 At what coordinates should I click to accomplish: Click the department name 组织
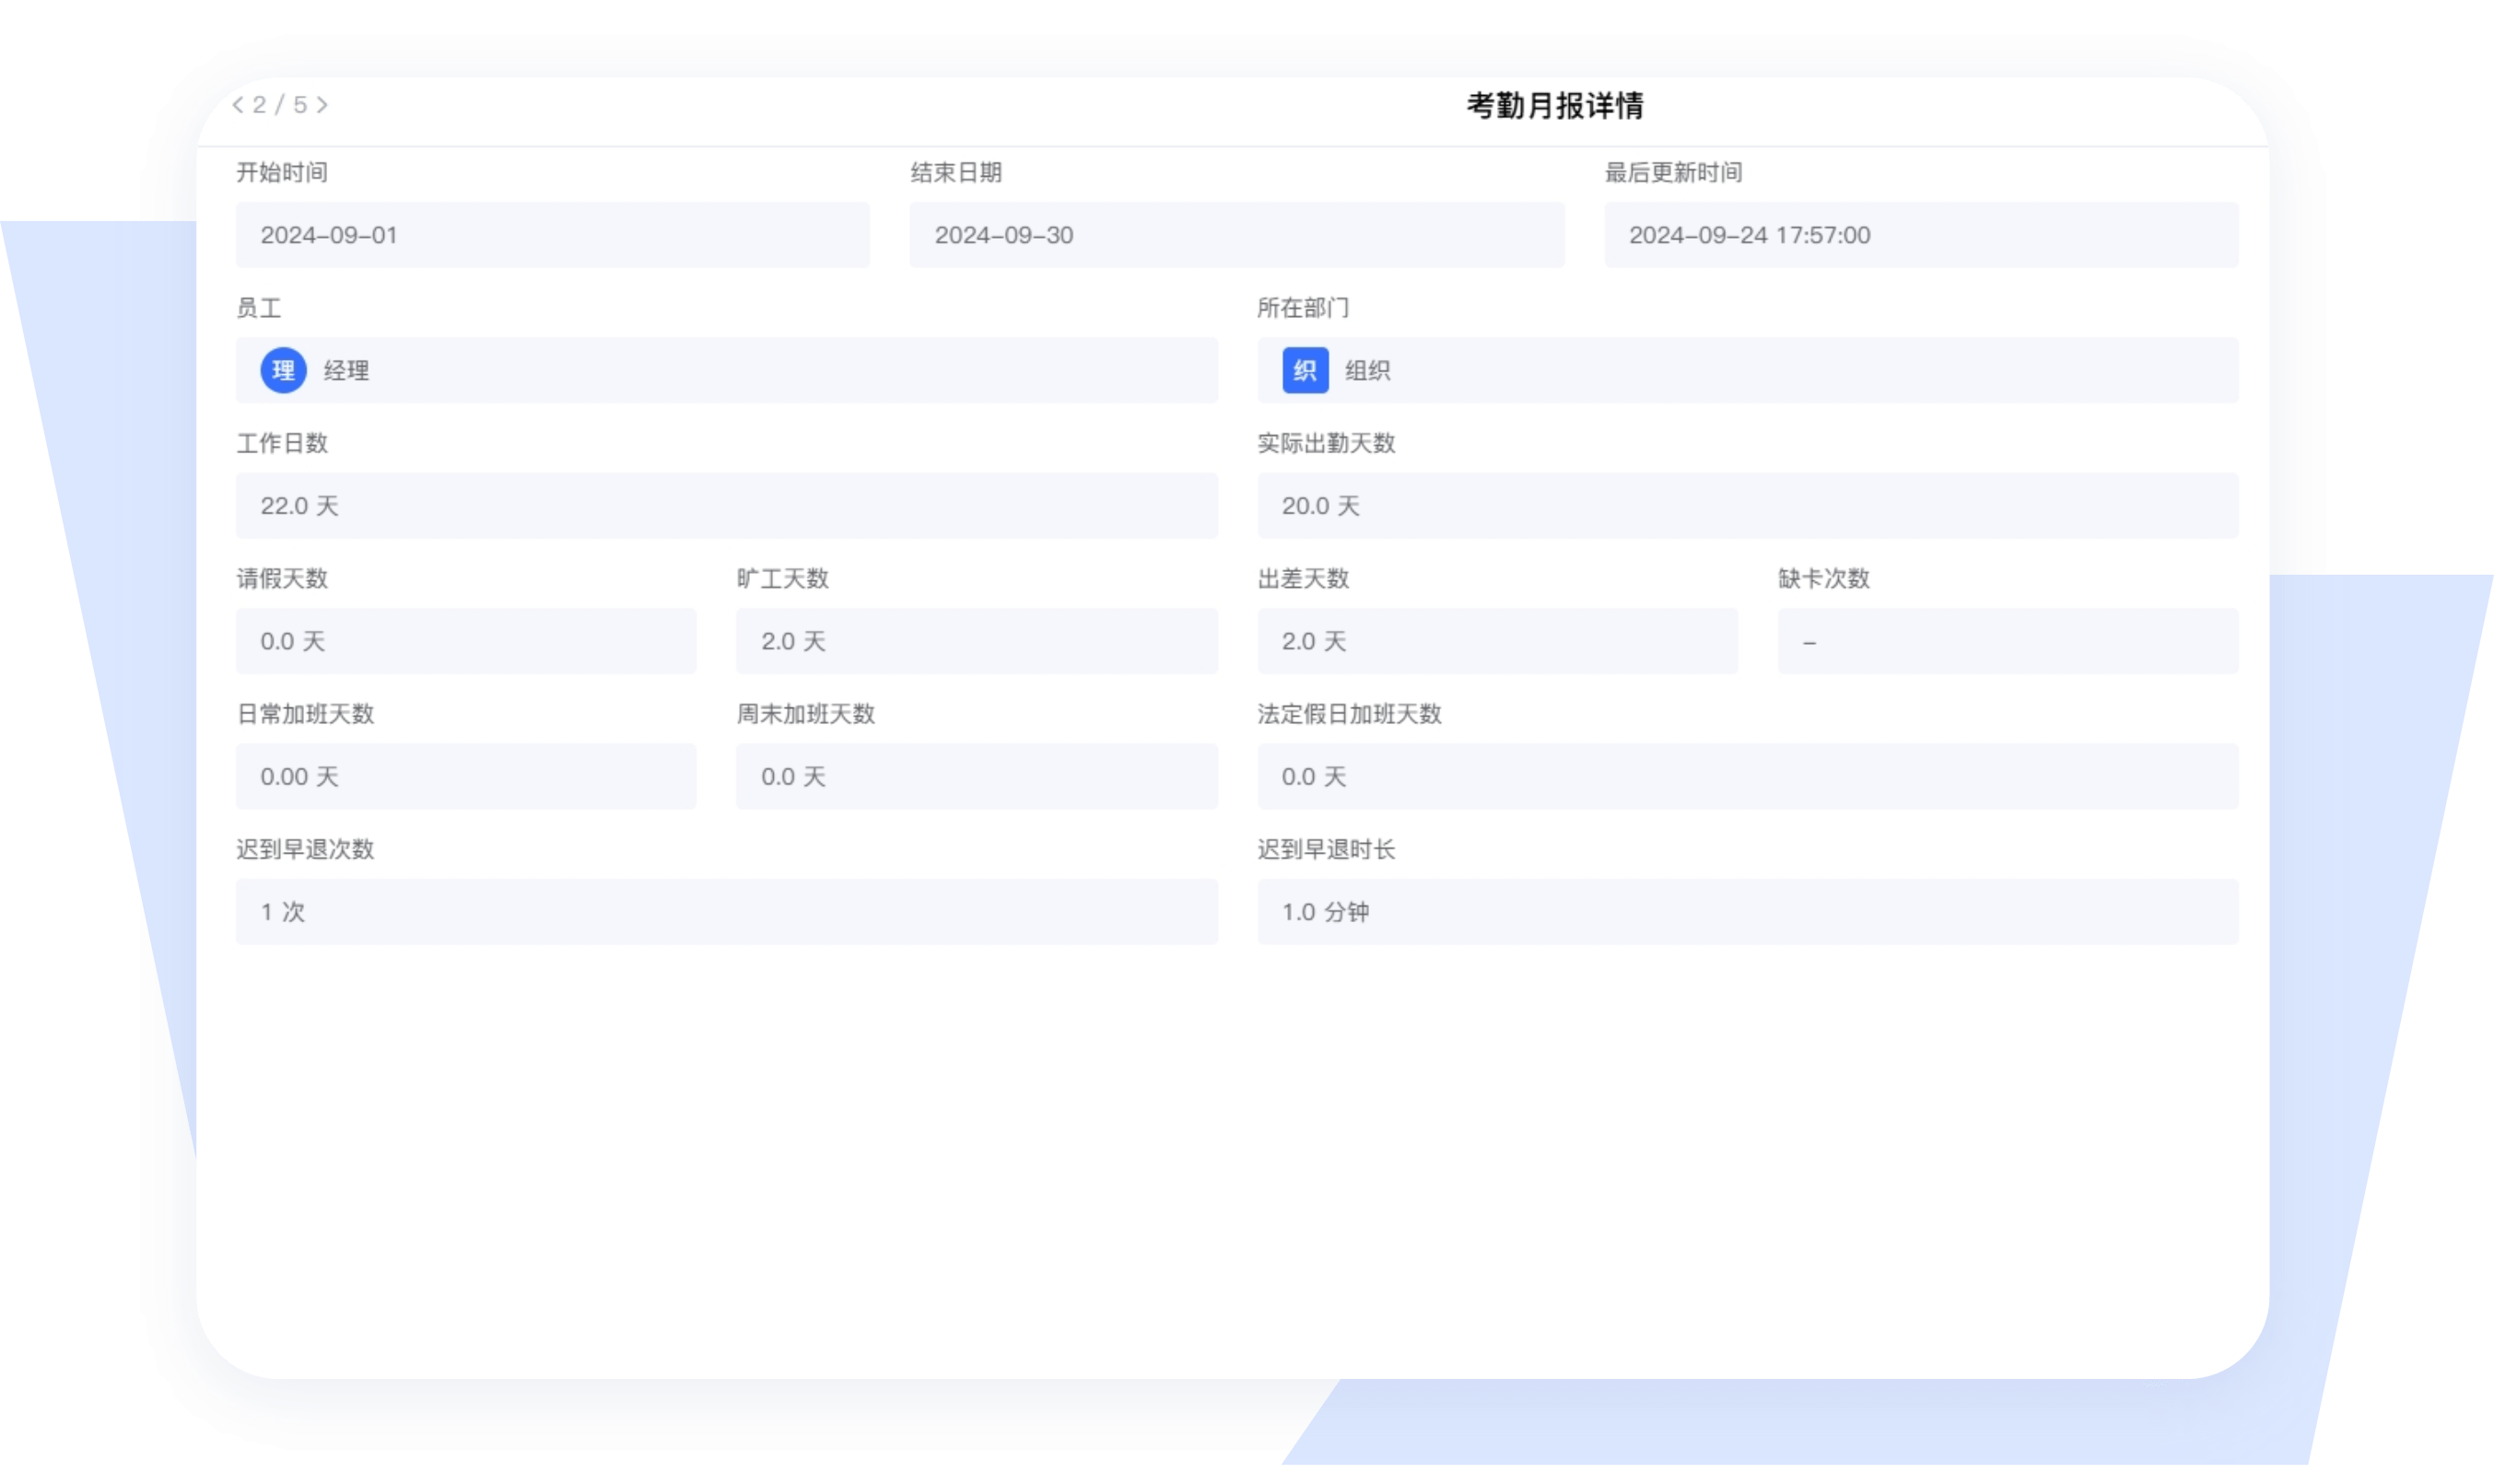(x=1368, y=371)
